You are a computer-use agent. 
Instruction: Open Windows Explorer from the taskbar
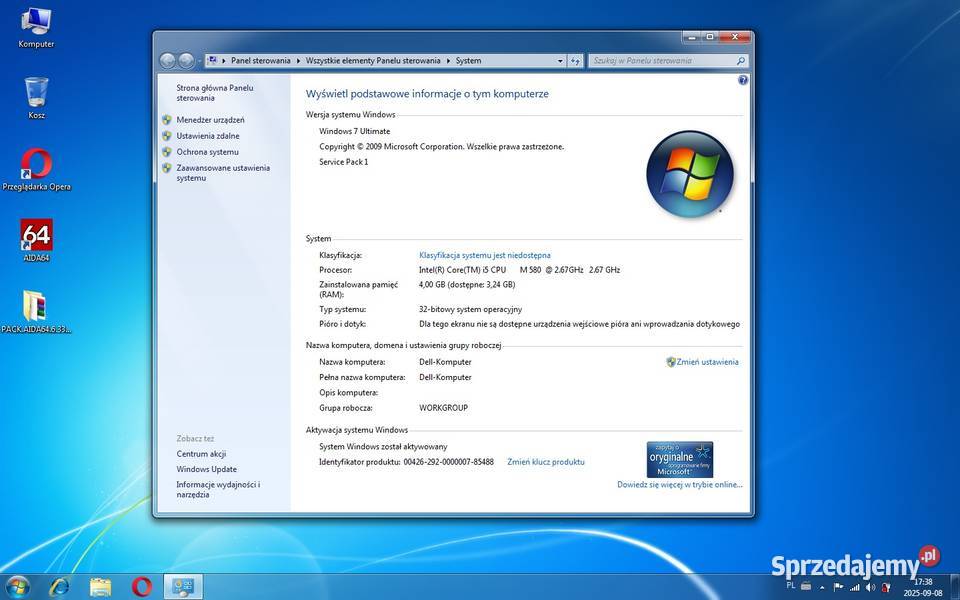pos(100,585)
